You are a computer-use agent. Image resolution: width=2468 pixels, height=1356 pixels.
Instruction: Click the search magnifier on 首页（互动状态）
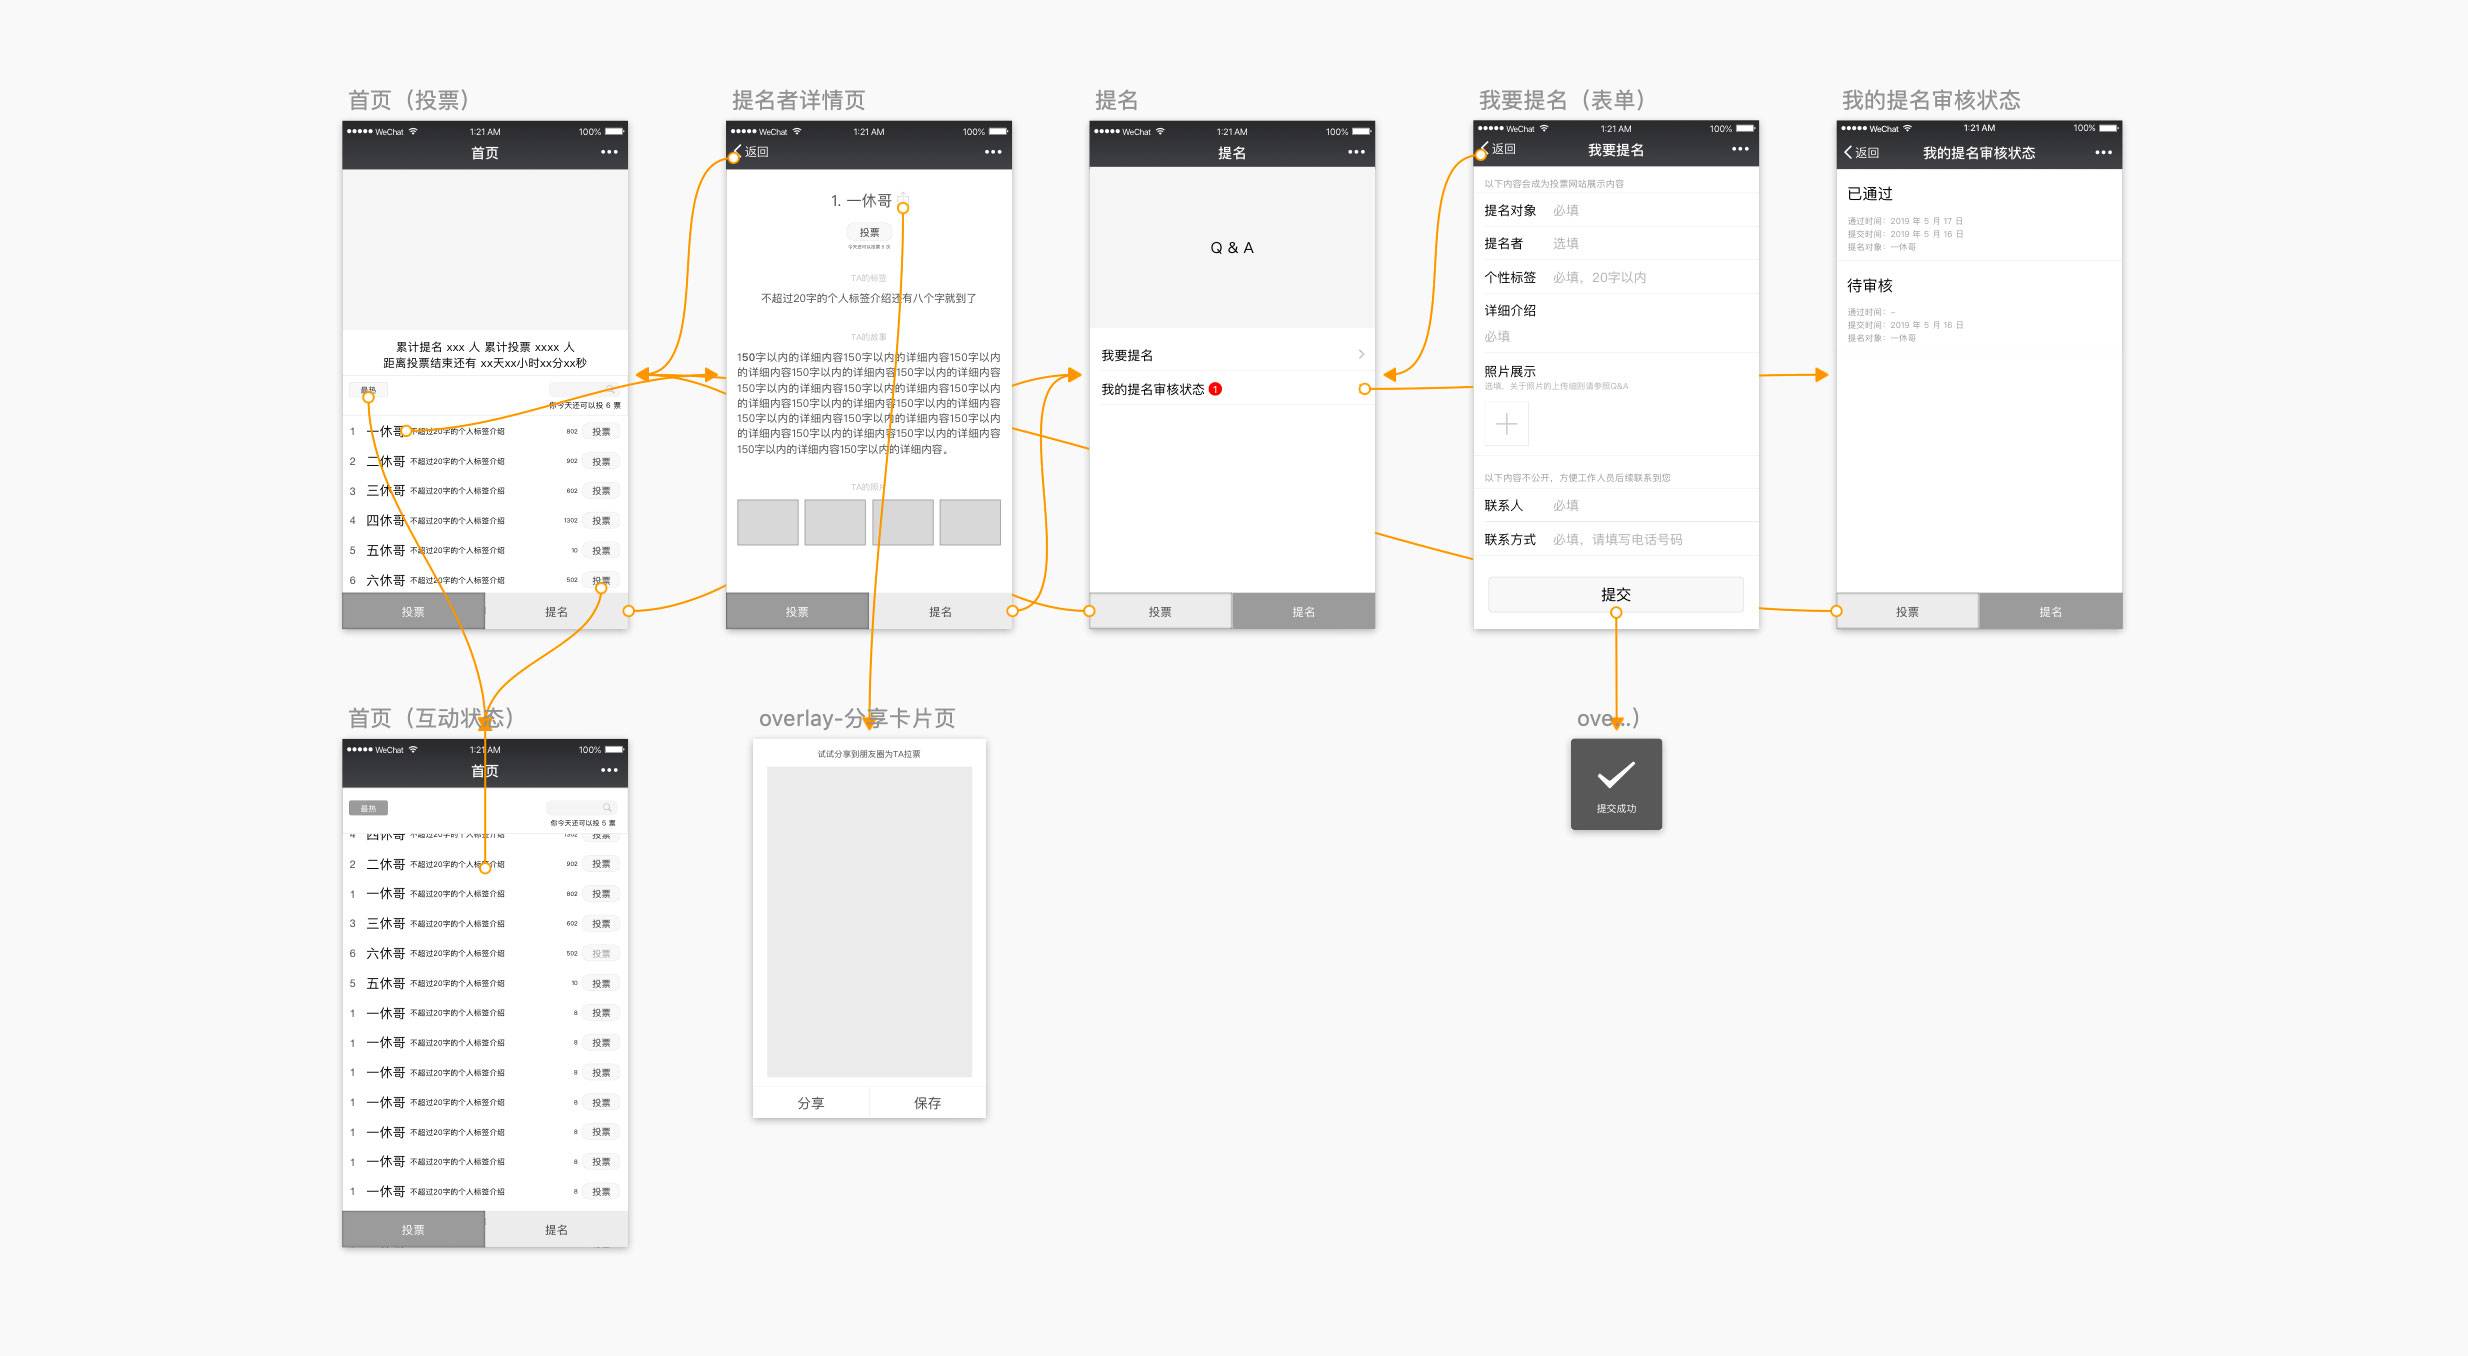(x=606, y=807)
